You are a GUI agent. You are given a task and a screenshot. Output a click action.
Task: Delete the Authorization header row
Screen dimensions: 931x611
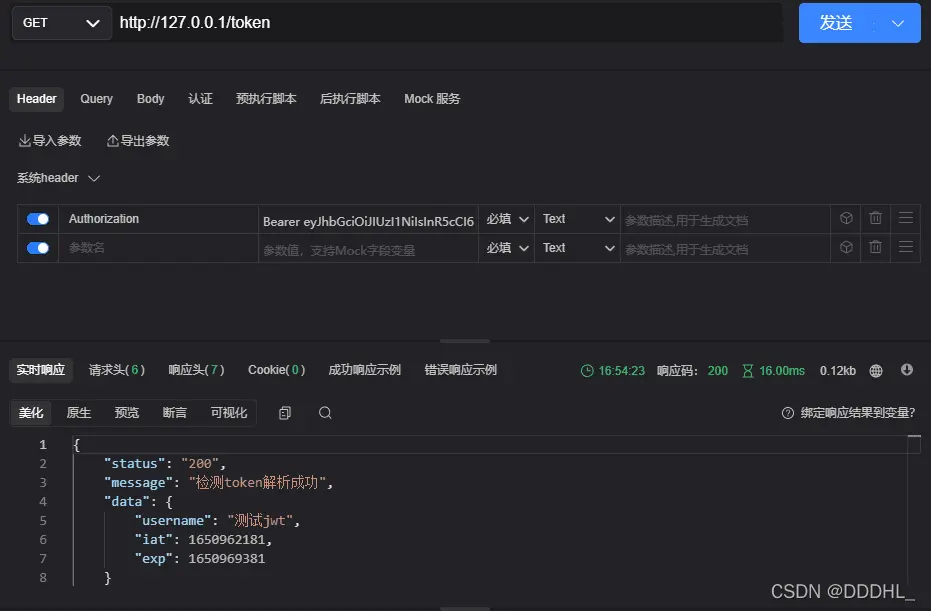pos(874,218)
